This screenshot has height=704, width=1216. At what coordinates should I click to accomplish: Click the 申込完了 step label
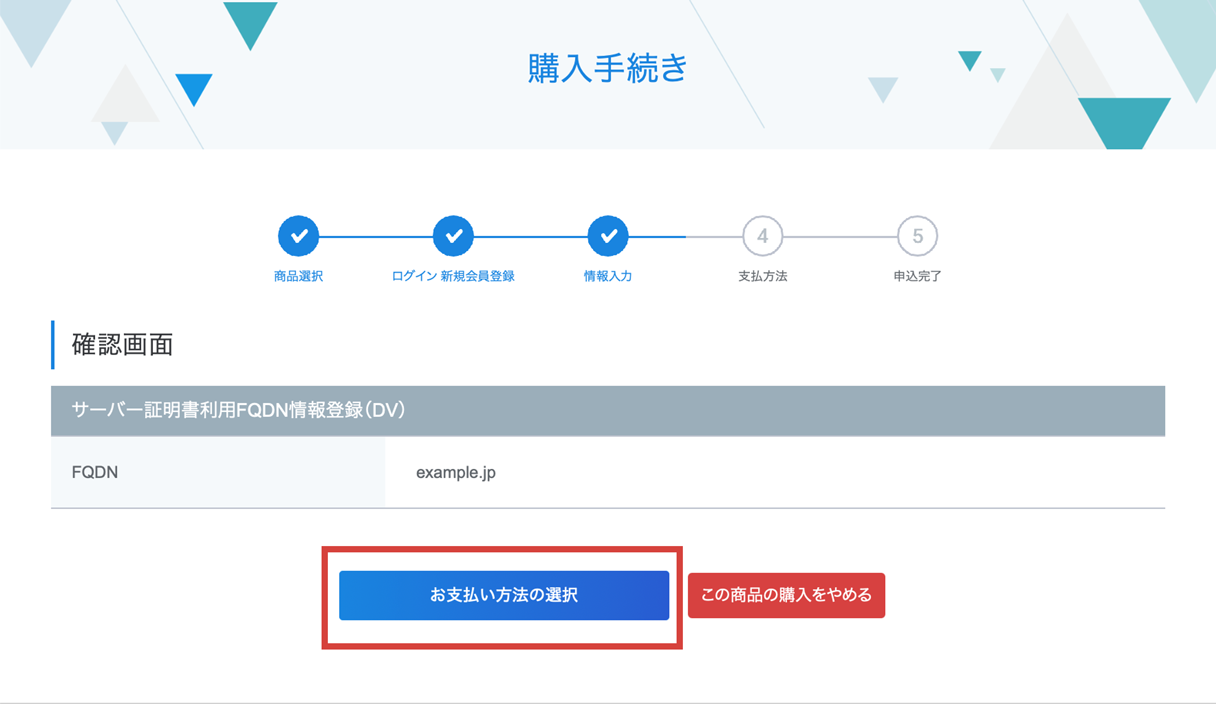(917, 276)
